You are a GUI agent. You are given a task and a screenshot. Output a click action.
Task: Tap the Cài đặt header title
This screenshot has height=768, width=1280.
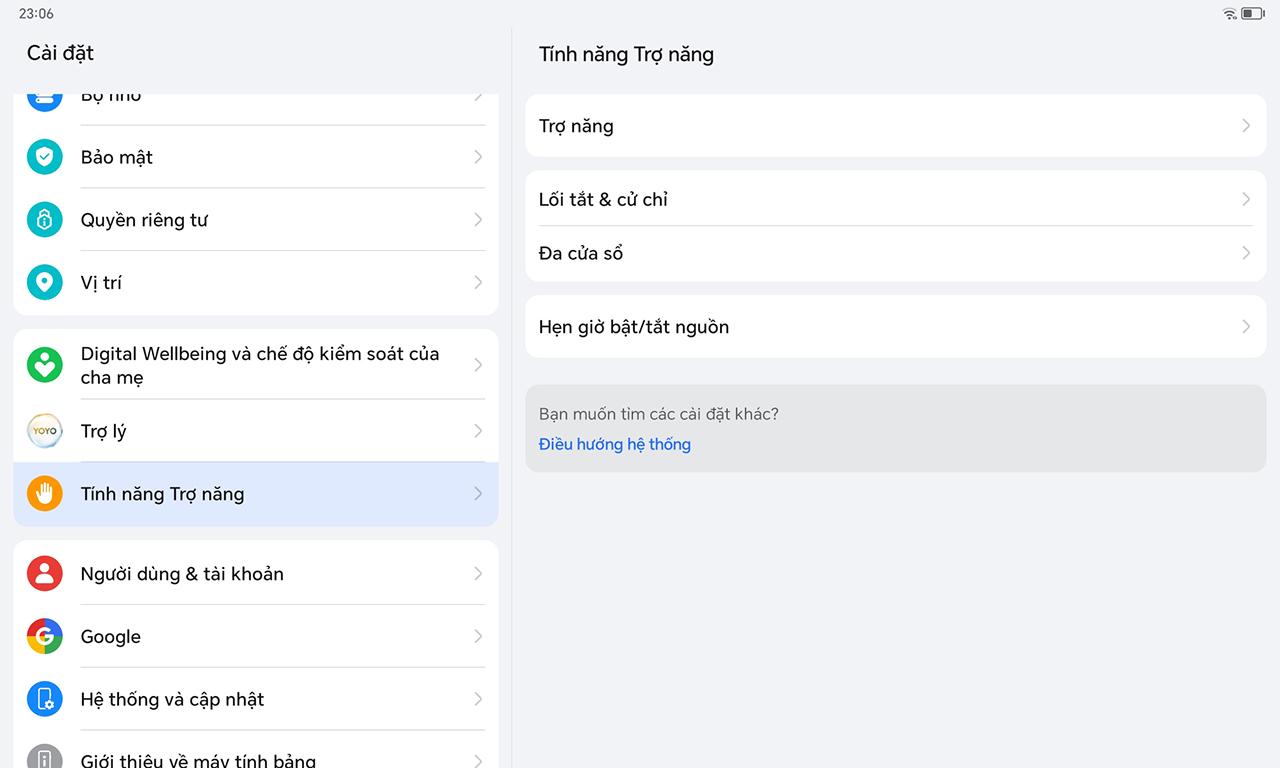[60, 54]
